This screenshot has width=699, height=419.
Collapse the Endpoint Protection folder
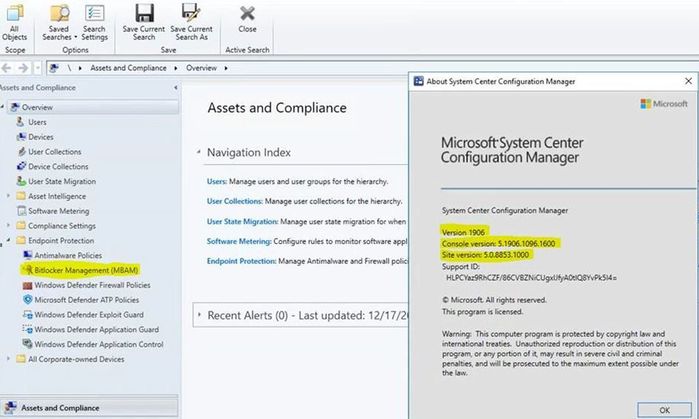pyautogui.click(x=8, y=240)
